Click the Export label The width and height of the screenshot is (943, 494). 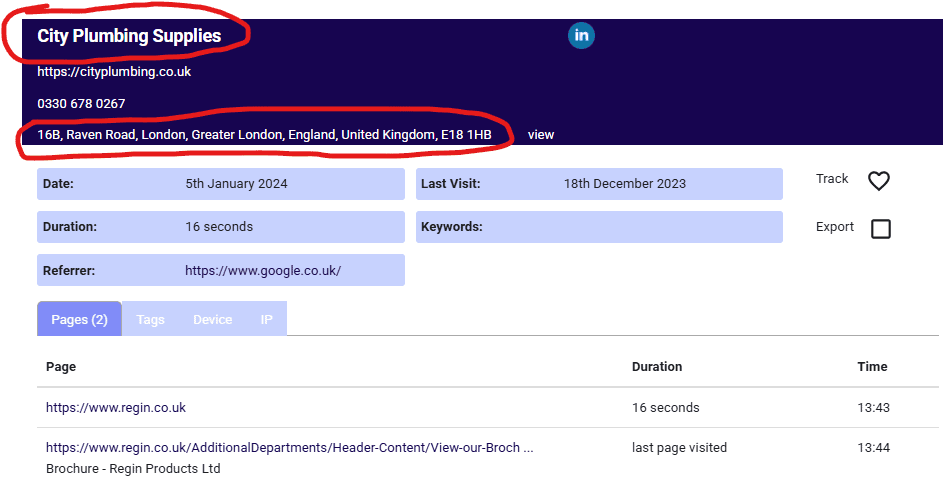(x=834, y=227)
